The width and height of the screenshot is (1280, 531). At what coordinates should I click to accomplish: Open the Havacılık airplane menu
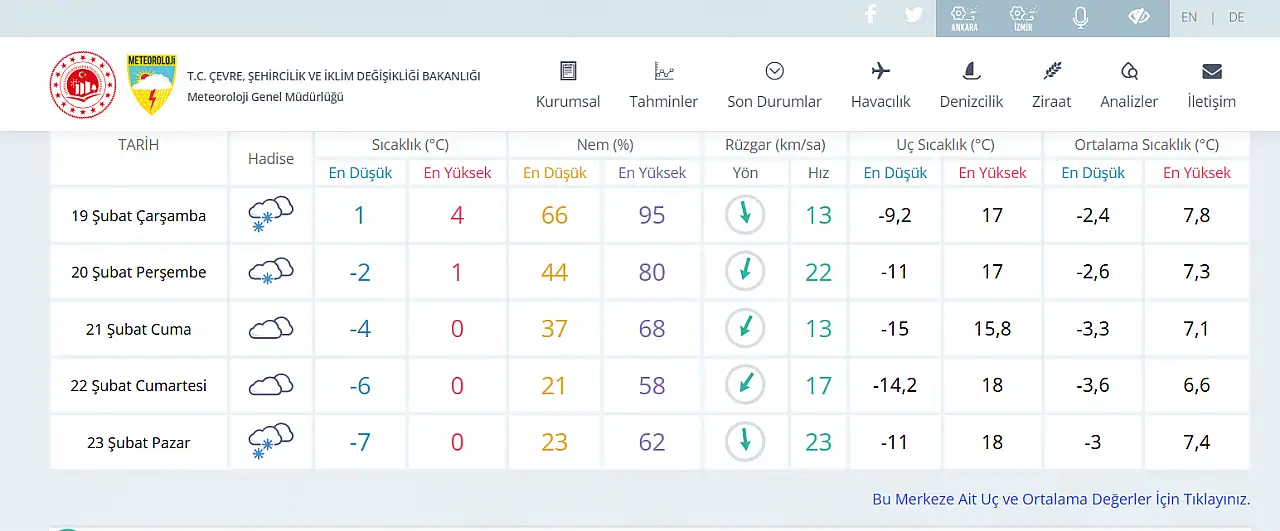881,84
